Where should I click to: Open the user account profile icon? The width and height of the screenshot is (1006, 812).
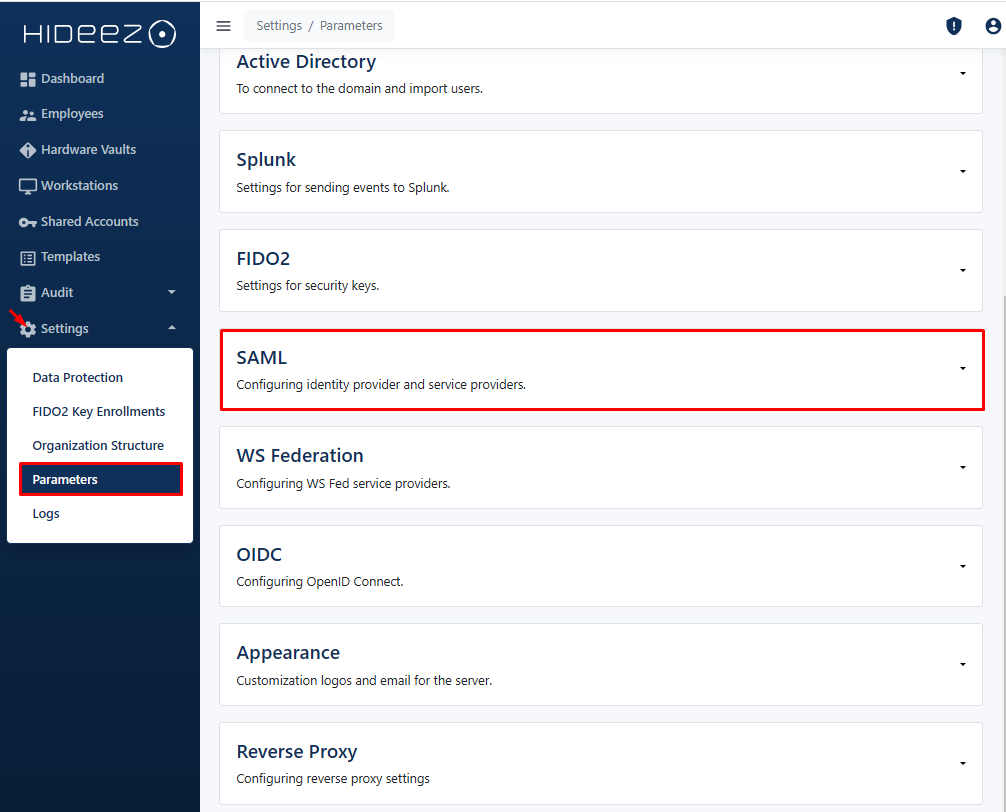tap(992, 26)
